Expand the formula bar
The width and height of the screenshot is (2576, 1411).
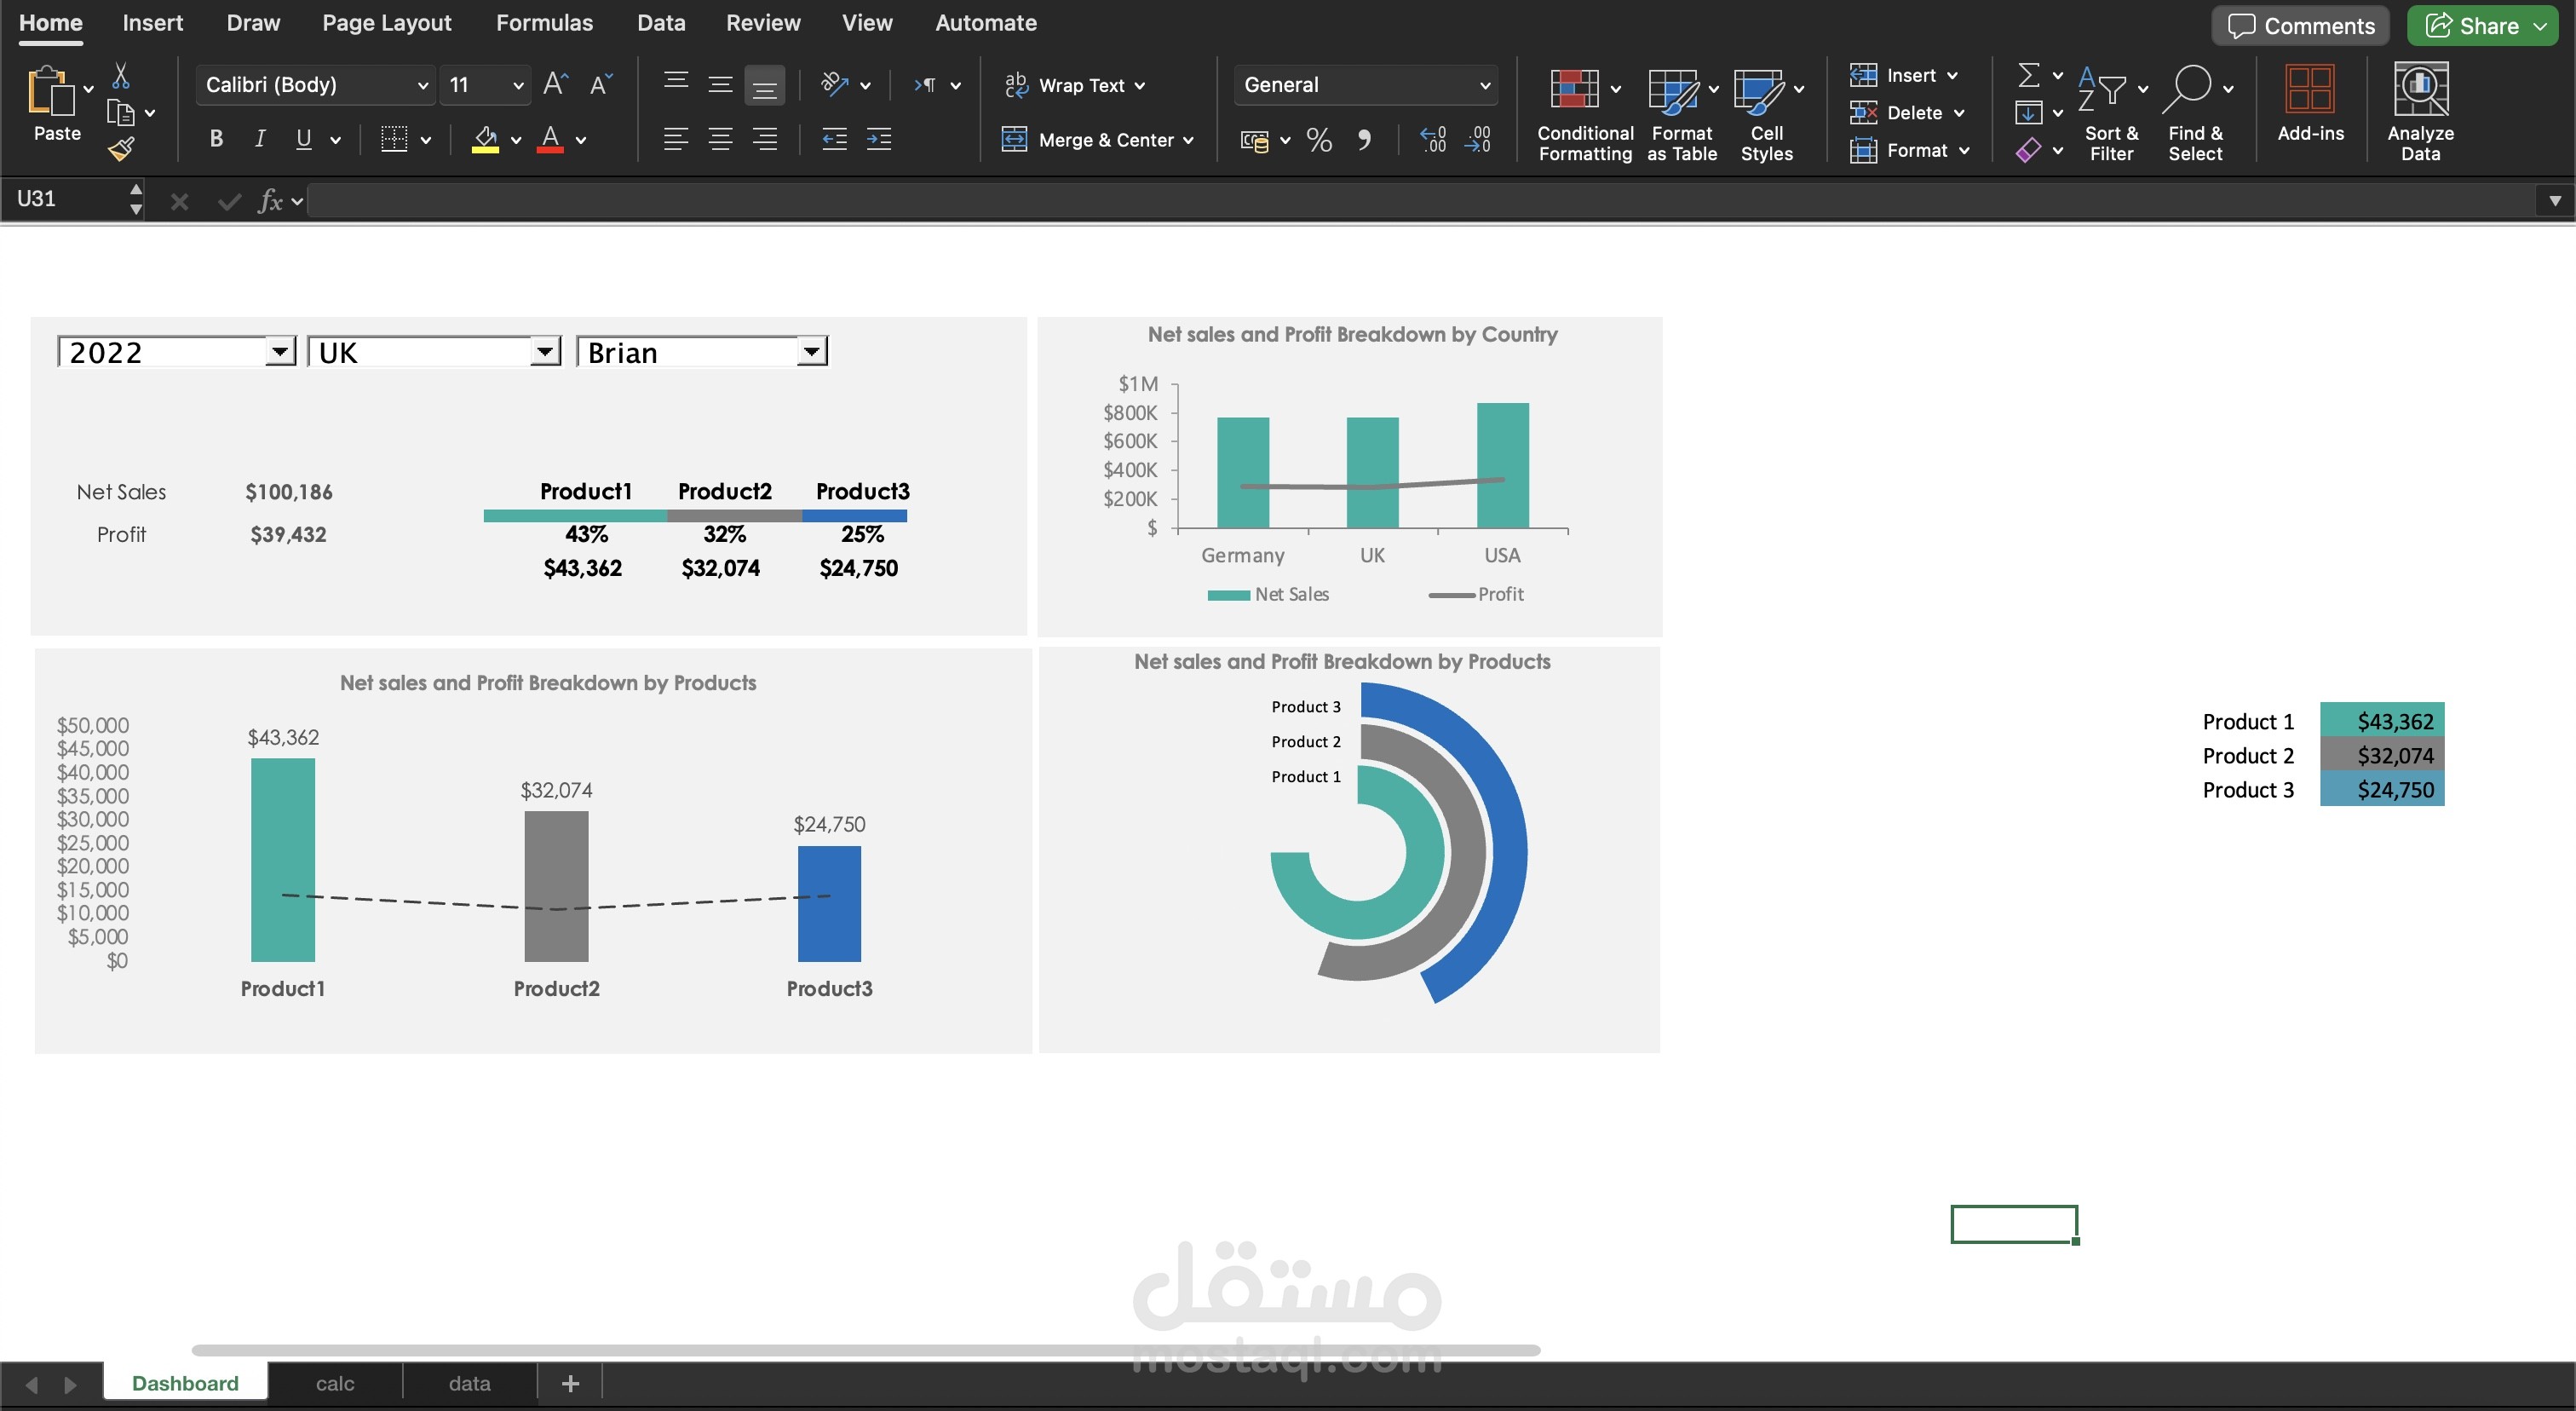point(2554,200)
